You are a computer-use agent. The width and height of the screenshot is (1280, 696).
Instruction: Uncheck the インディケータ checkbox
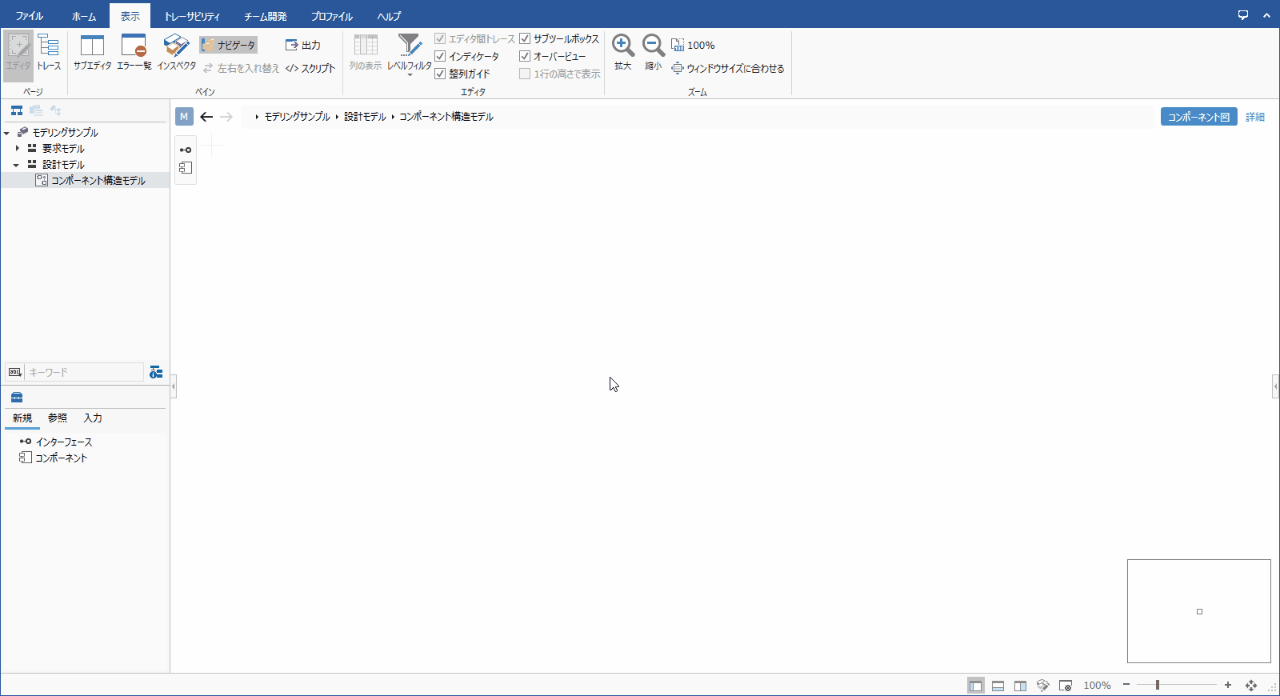pyautogui.click(x=440, y=56)
